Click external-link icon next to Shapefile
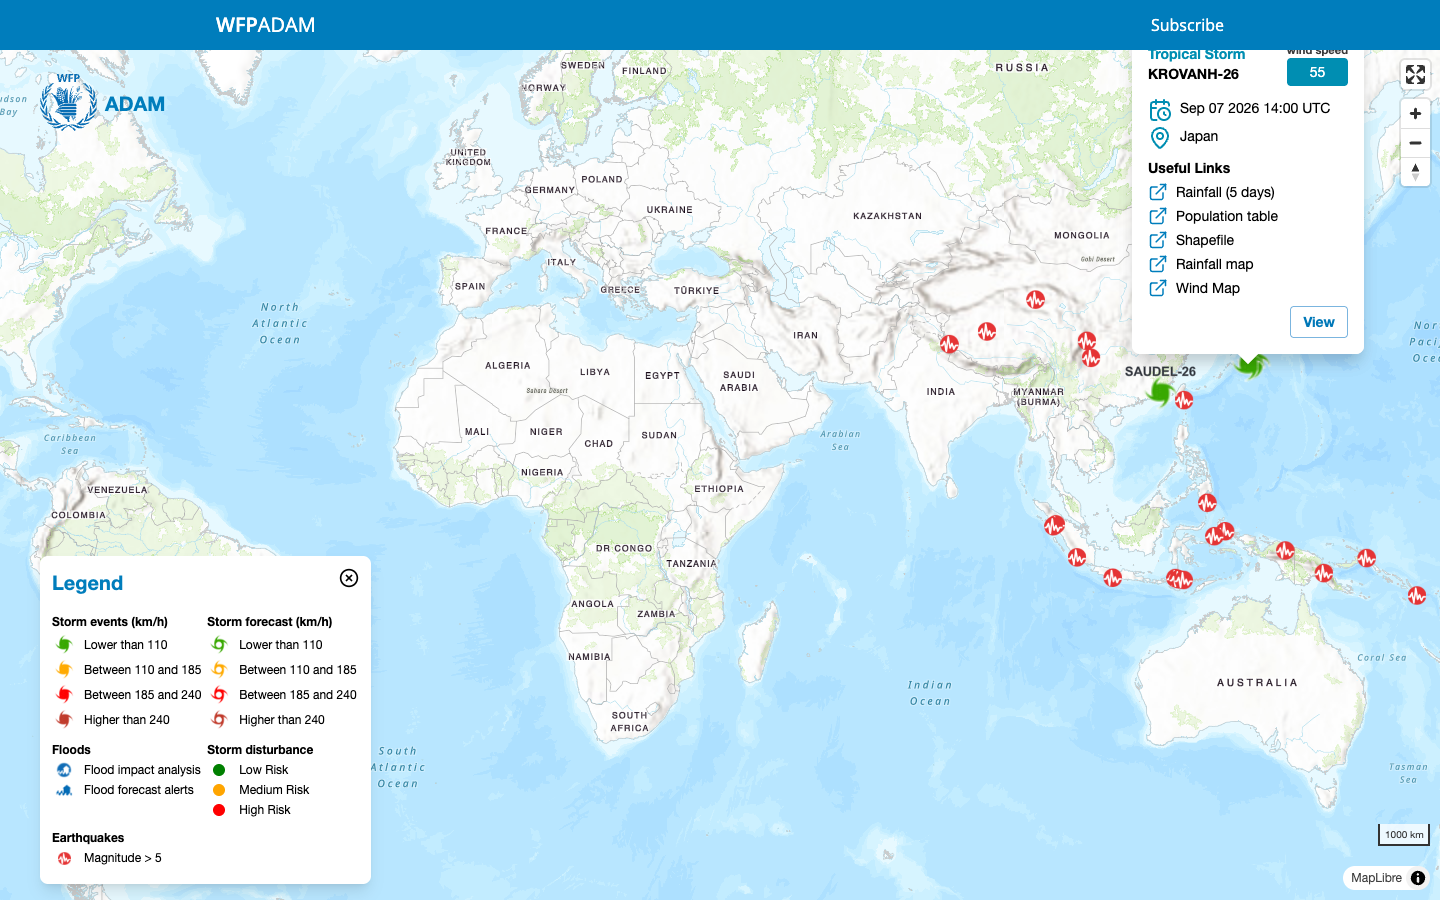Screen dimensions: 1440x900 pyautogui.click(x=1158, y=240)
